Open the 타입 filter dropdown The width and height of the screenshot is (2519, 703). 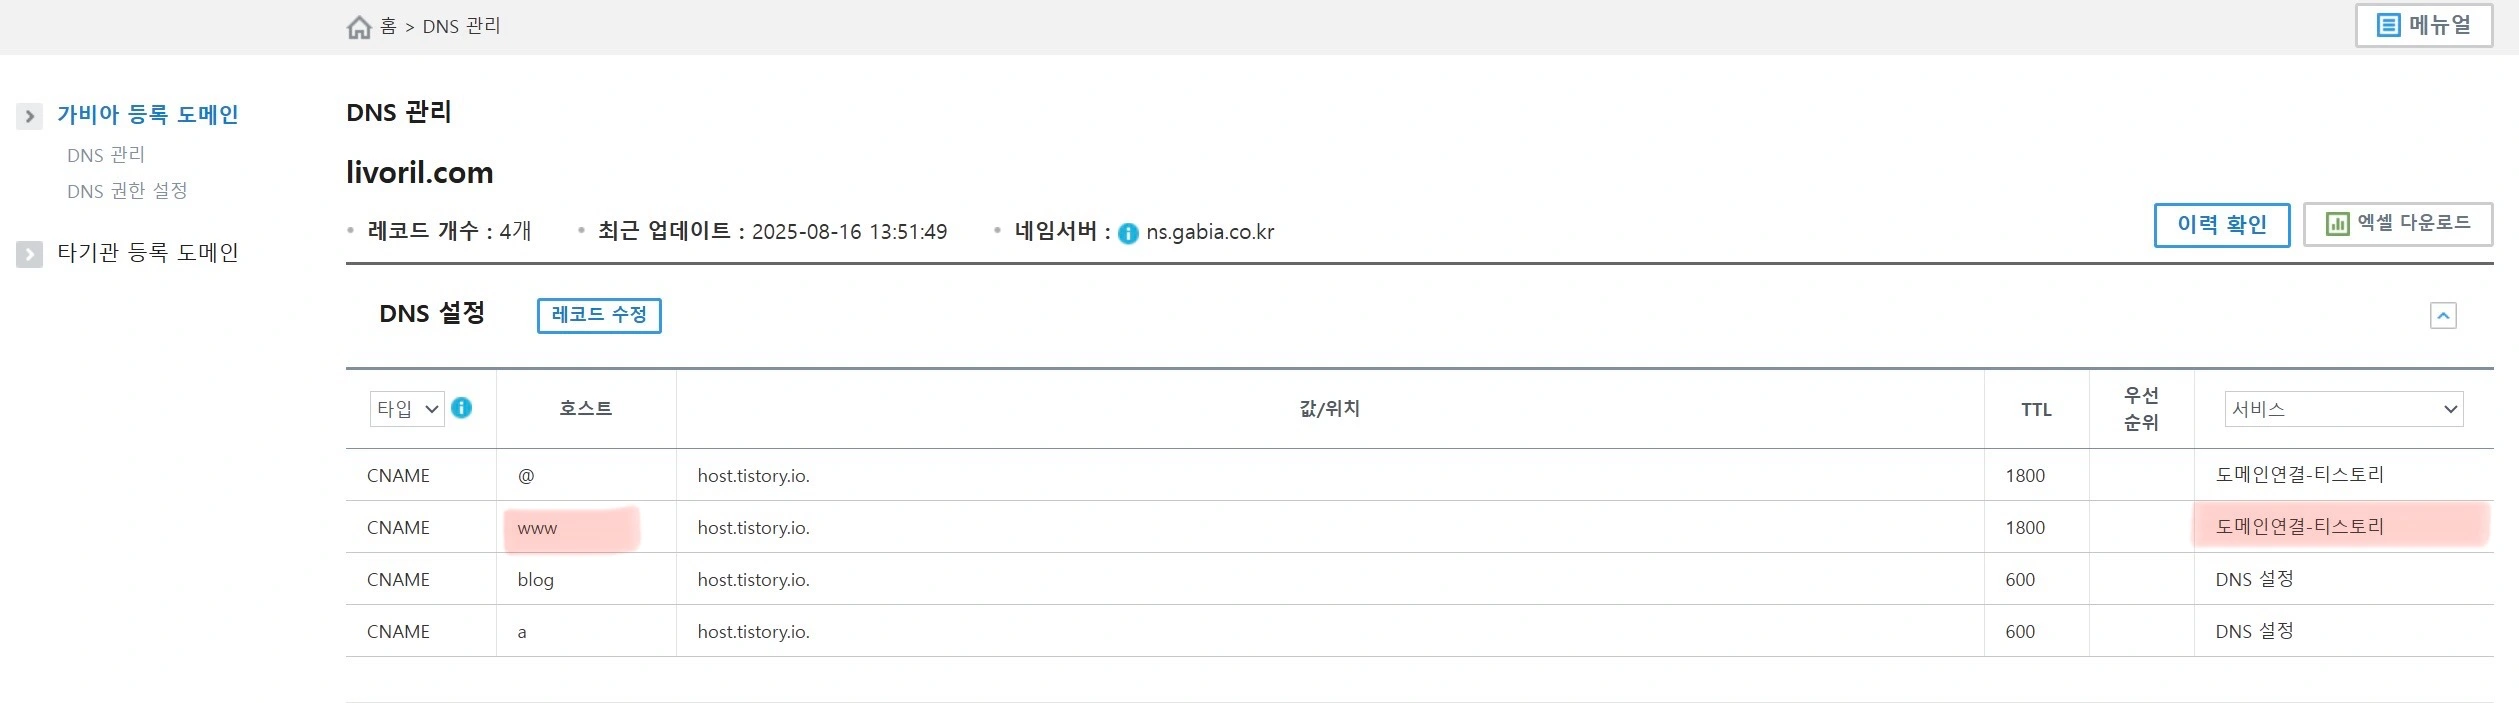click(x=407, y=408)
